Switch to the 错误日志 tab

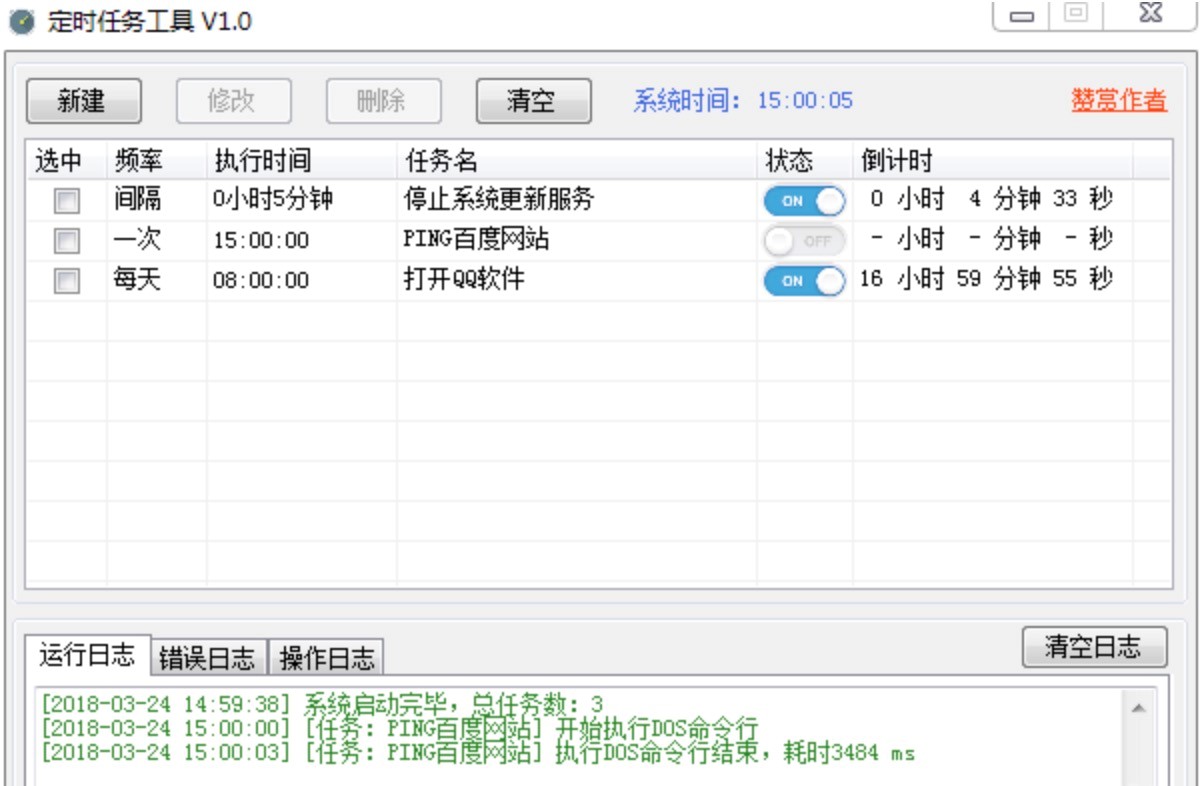(205, 657)
